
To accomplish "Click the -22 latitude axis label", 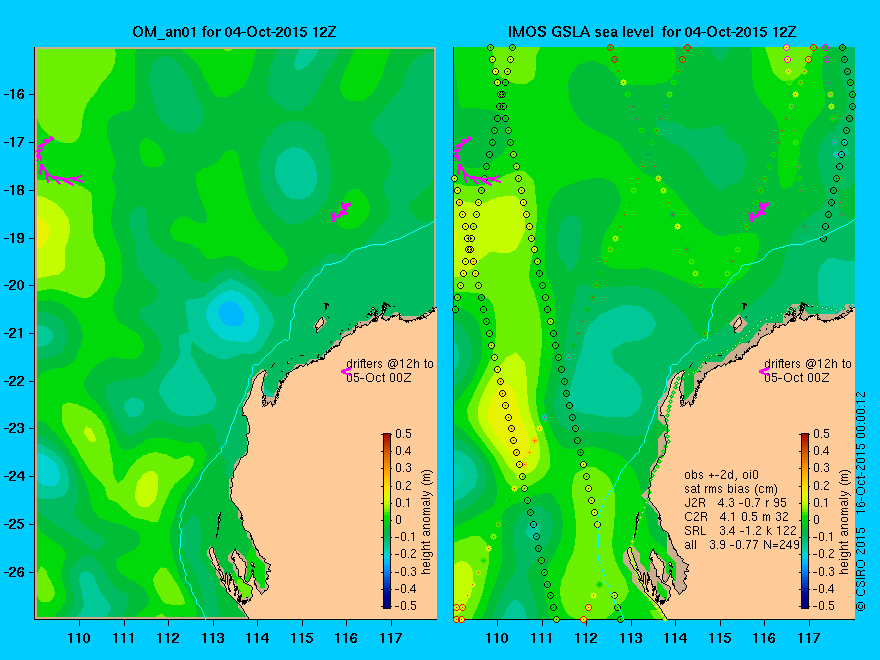I will [x=14, y=381].
